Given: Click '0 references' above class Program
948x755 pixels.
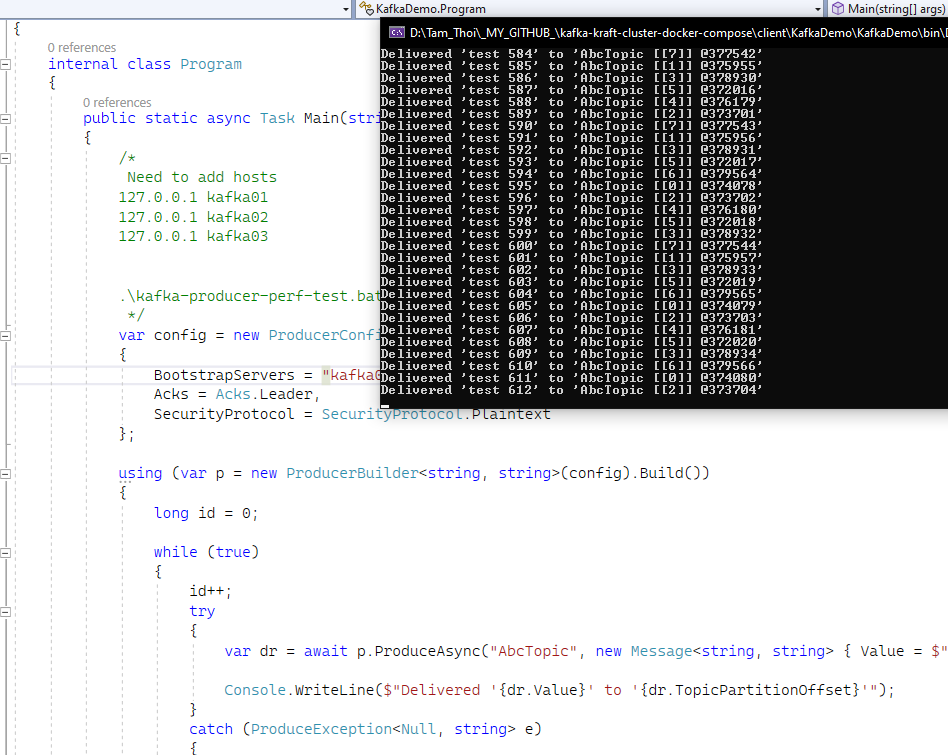Looking at the screenshot, I should point(82,48).
